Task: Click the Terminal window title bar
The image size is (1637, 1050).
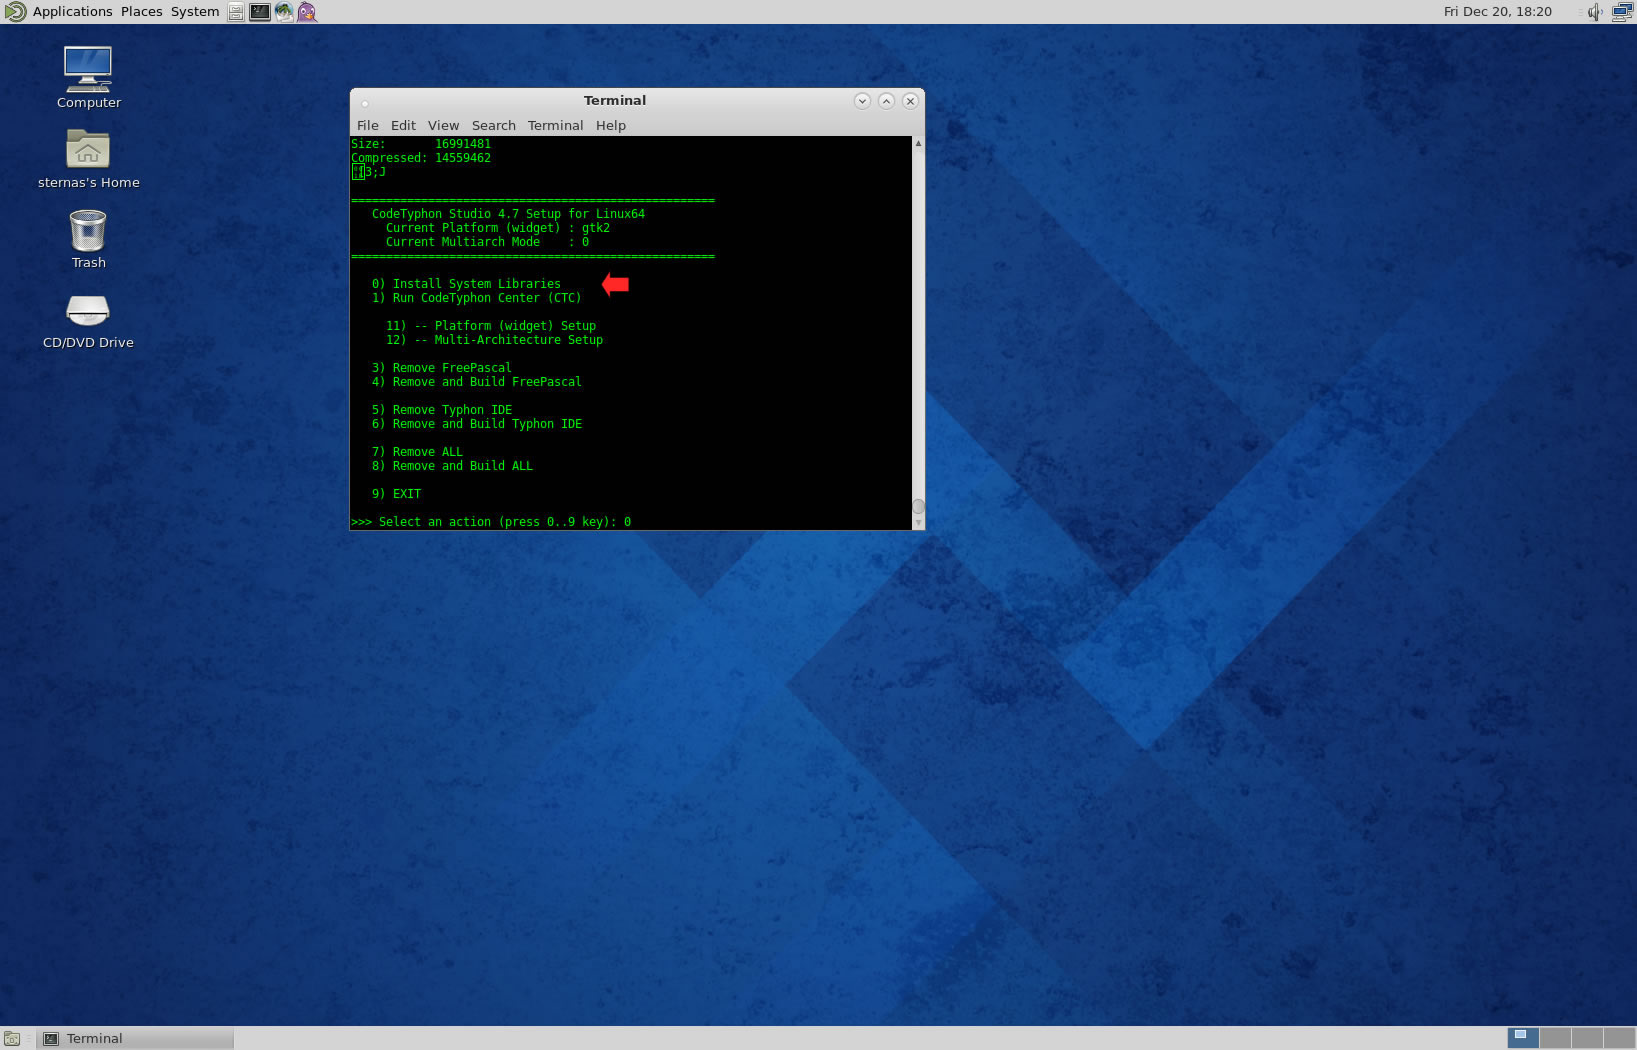Action: [x=615, y=101]
